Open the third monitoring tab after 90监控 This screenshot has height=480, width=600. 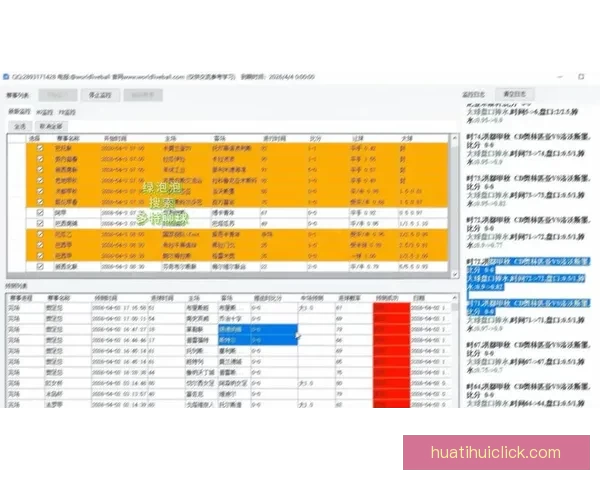coord(67,113)
